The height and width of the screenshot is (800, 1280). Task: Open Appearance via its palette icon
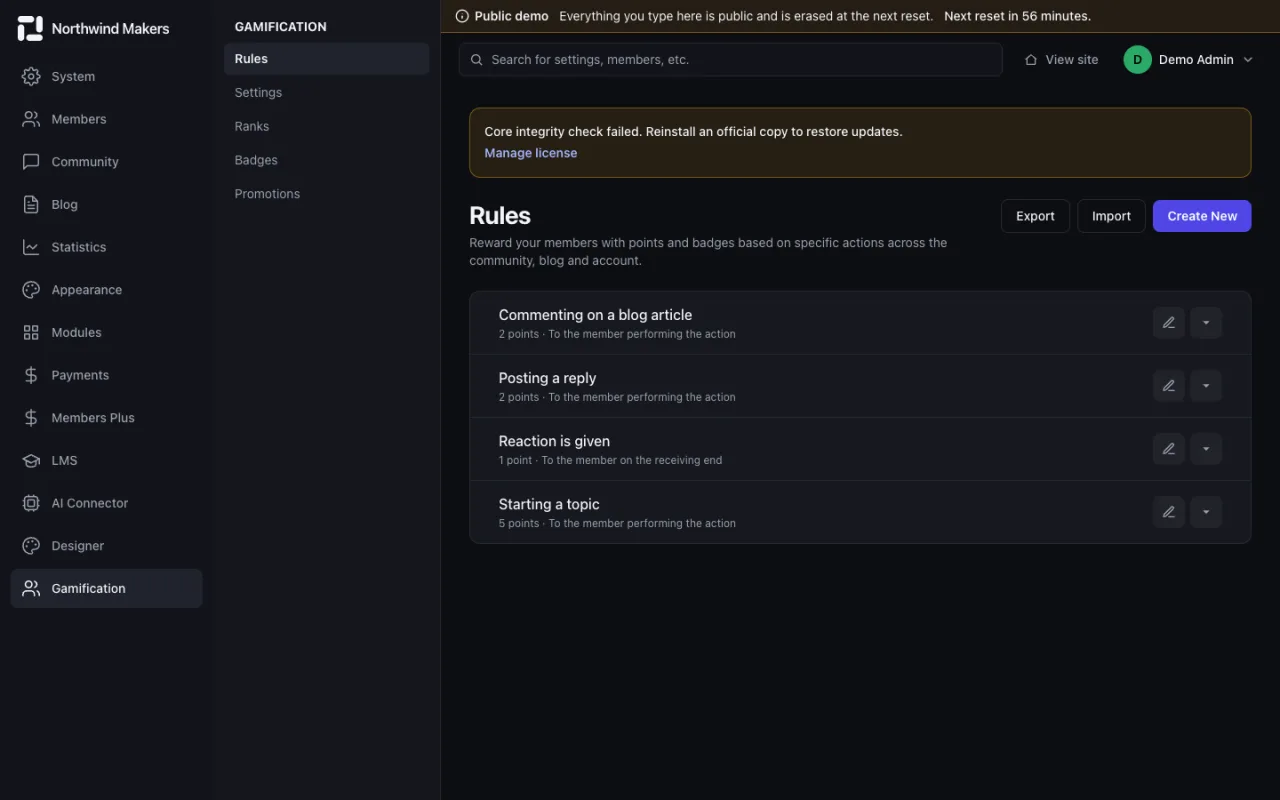[x=31, y=290]
